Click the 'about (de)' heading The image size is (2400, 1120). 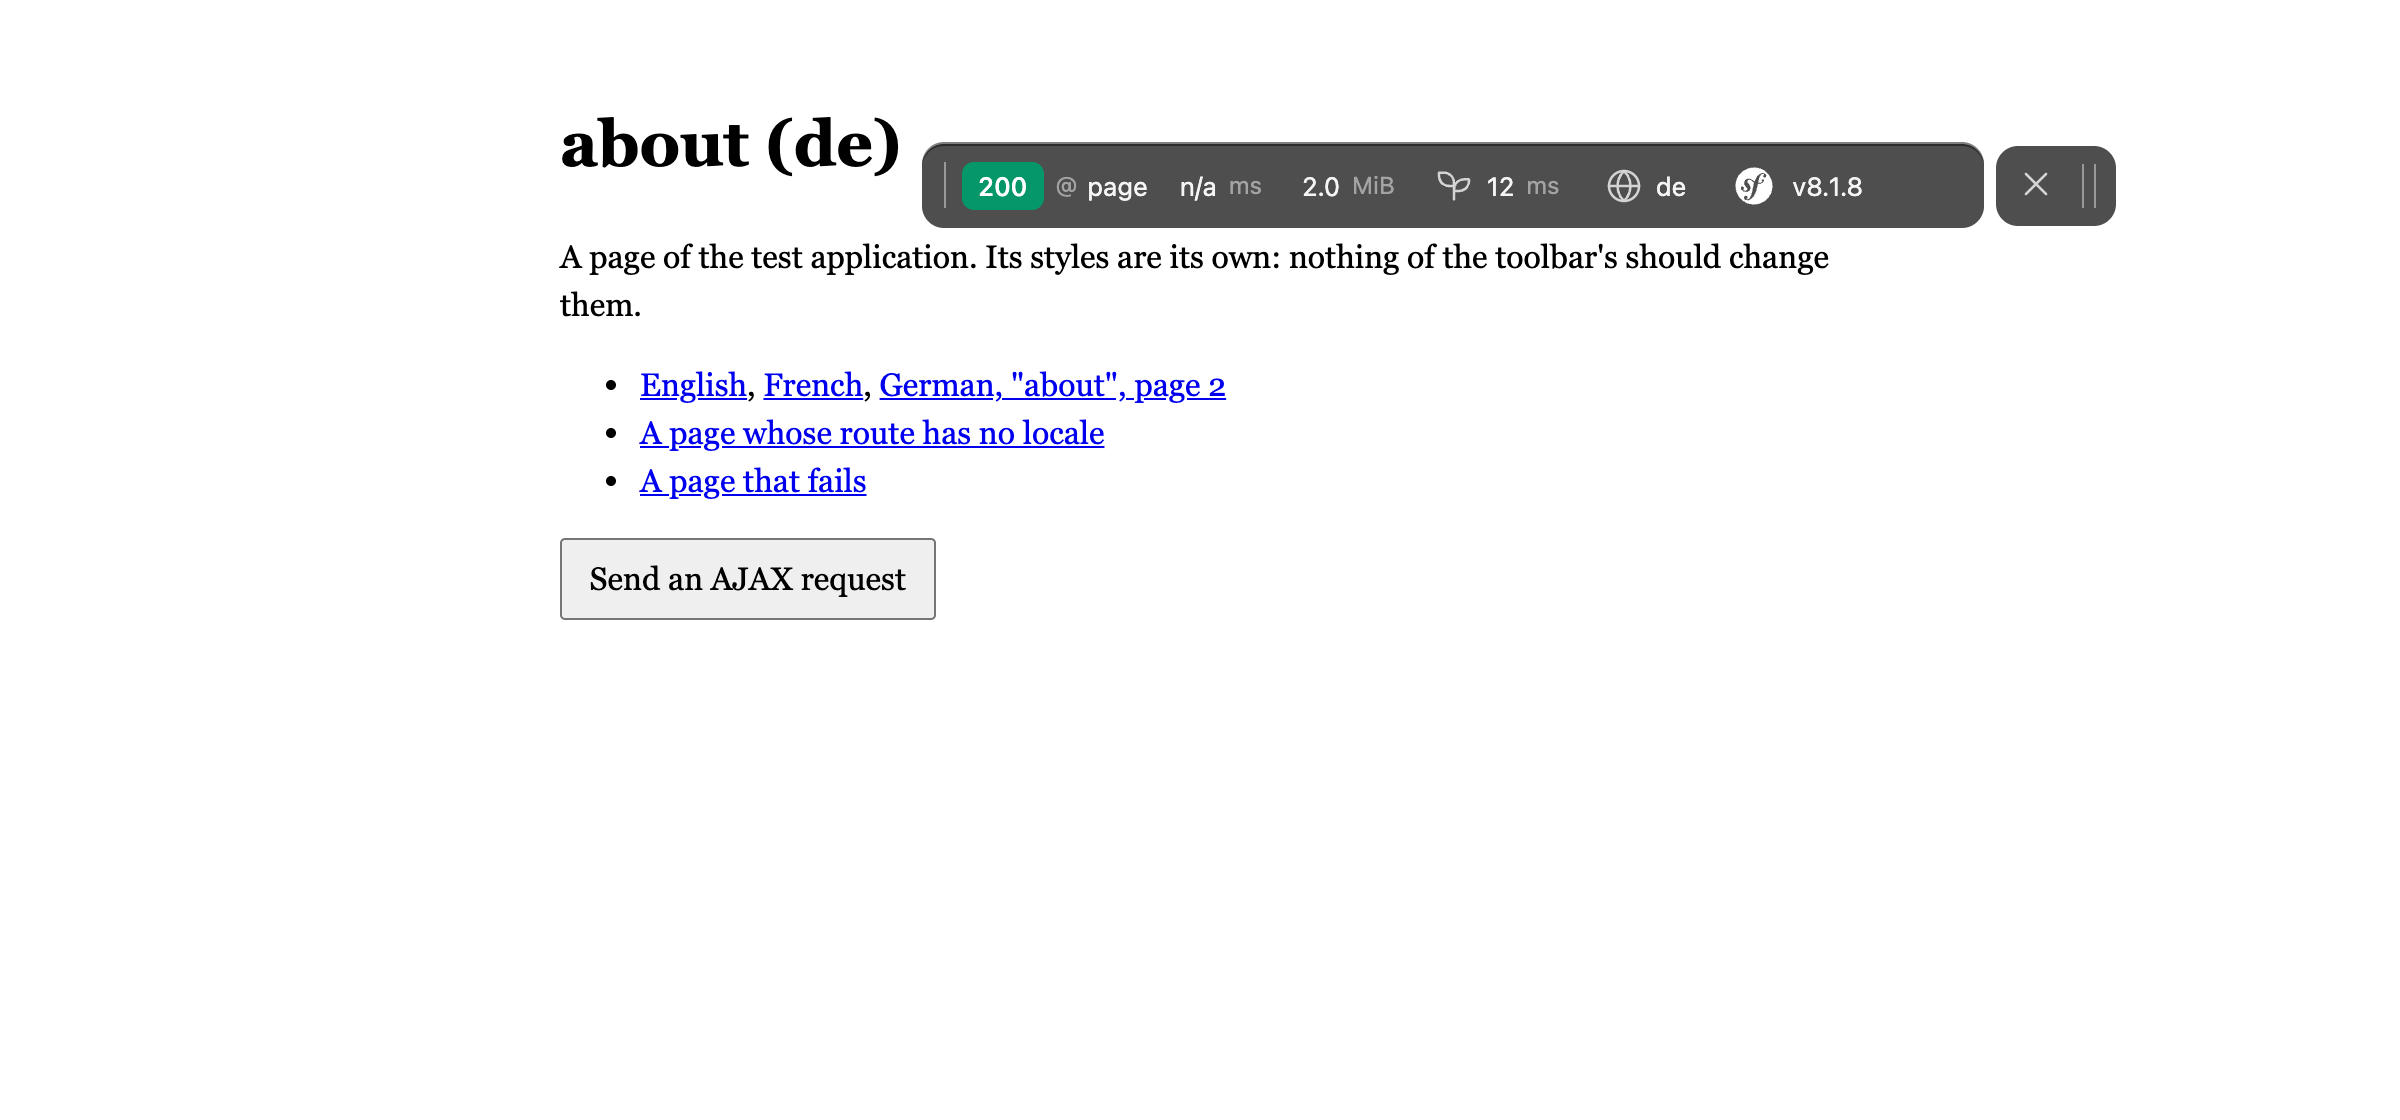[x=730, y=144]
